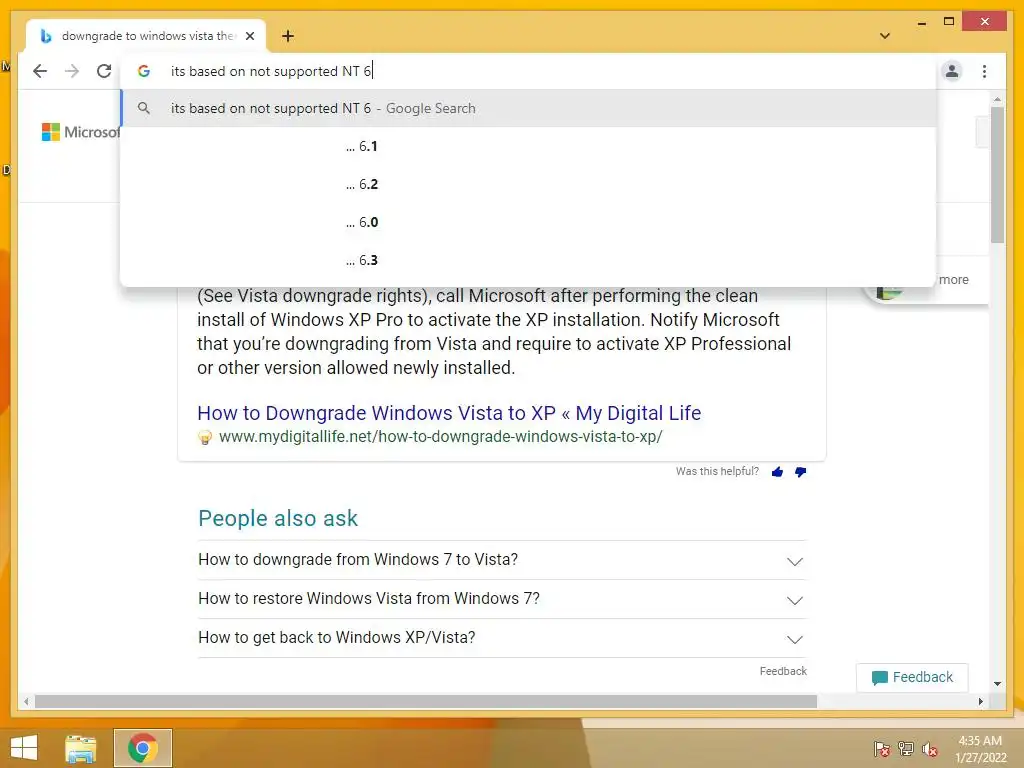
Task: Open File Explorer from the taskbar
Action: coord(81,748)
